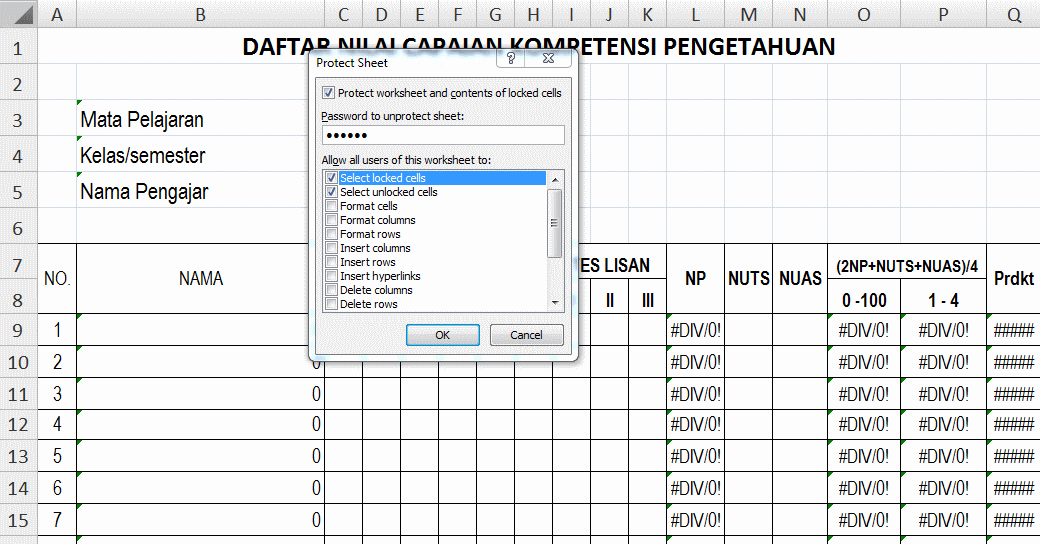Viewport: 1040px width, 544px height.
Task: Click the number 5 cell in NO. column
Action: click(57, 456)
